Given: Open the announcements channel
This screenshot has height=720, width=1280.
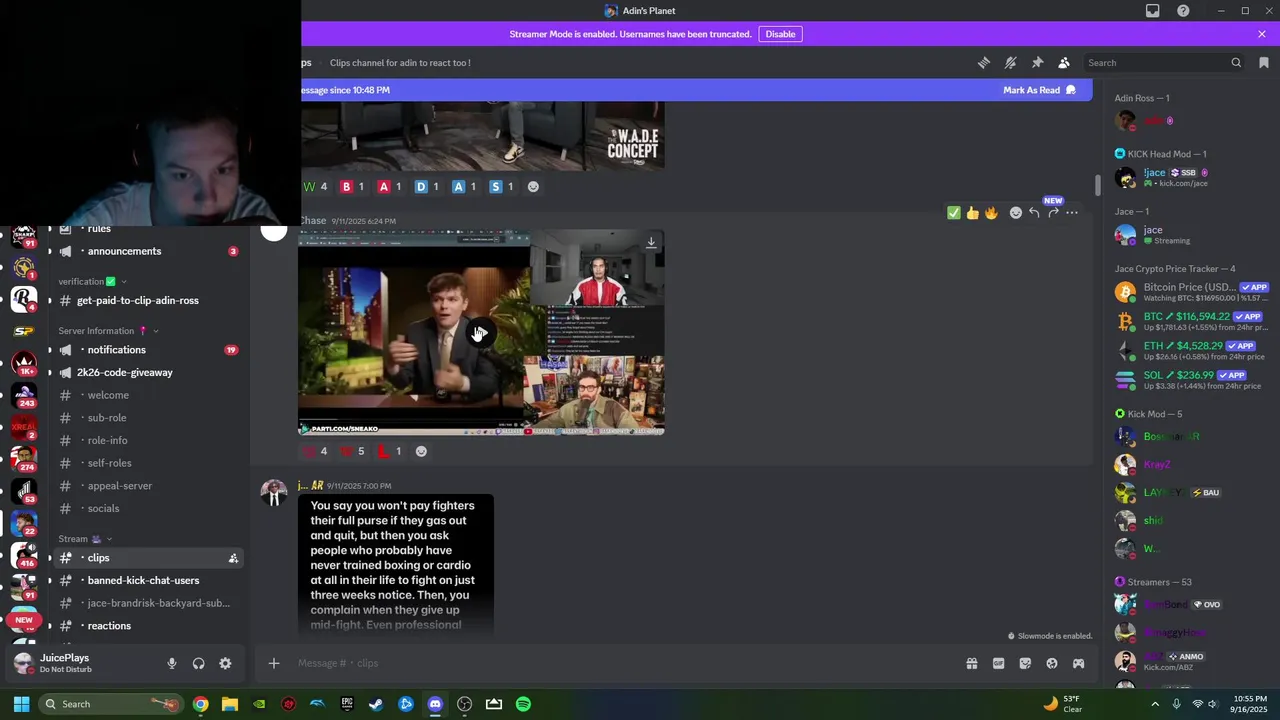Looking at the screenshot, I should pyautogui.click(x=148, y=251).
